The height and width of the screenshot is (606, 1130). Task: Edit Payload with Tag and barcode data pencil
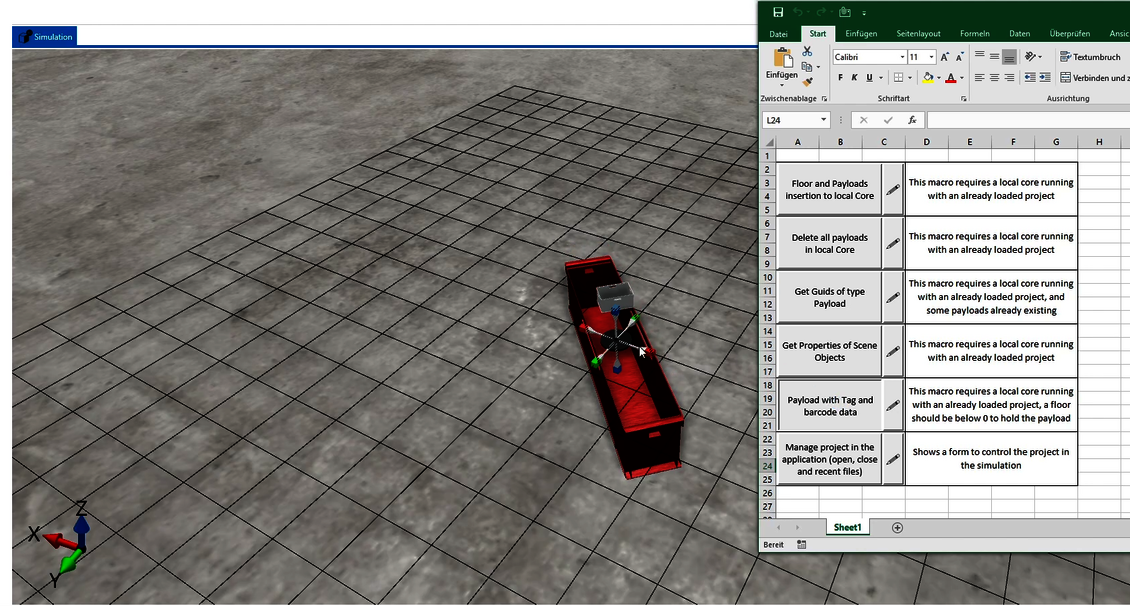893,406
